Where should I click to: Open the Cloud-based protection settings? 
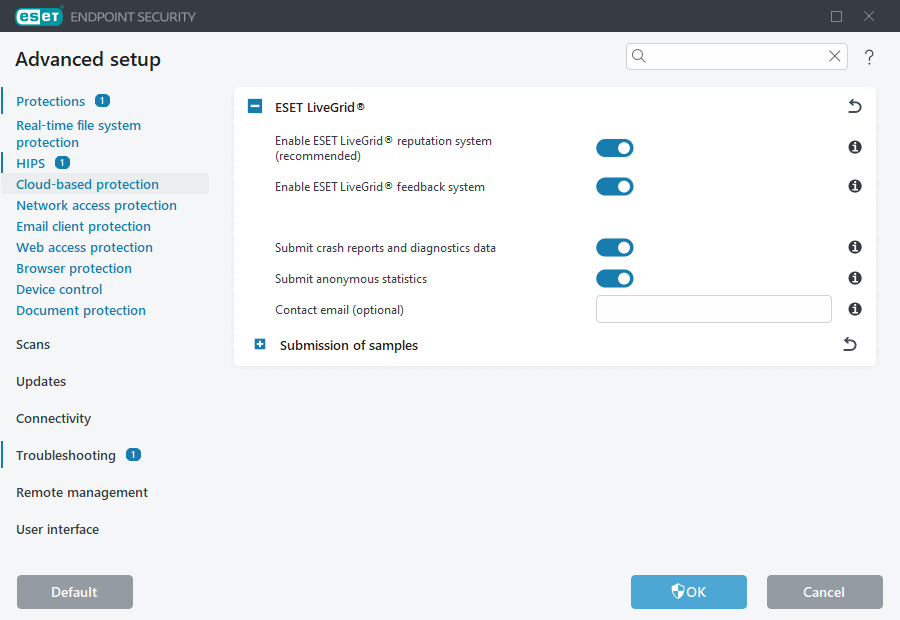pyautogui.click(x=87, y=184)
